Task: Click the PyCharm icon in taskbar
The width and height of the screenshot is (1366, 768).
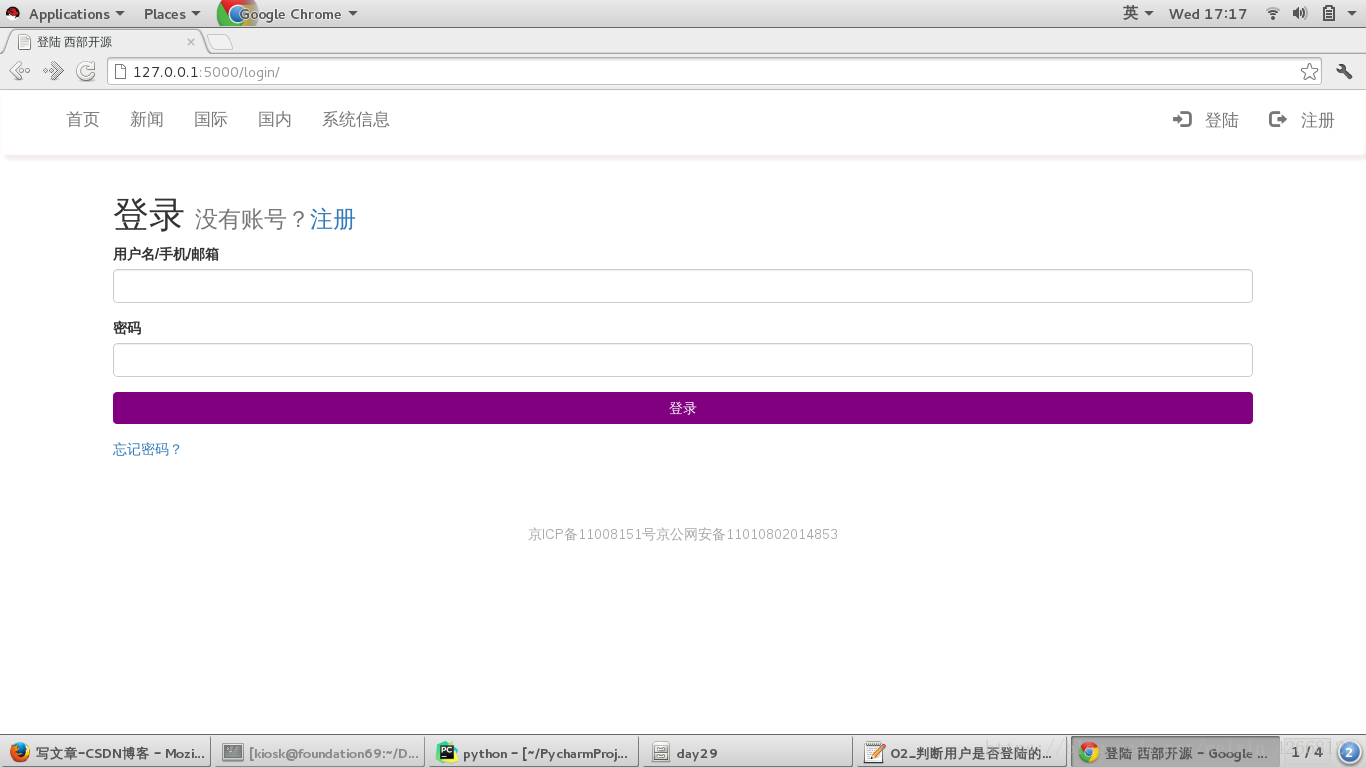Action: pos(447,752)
